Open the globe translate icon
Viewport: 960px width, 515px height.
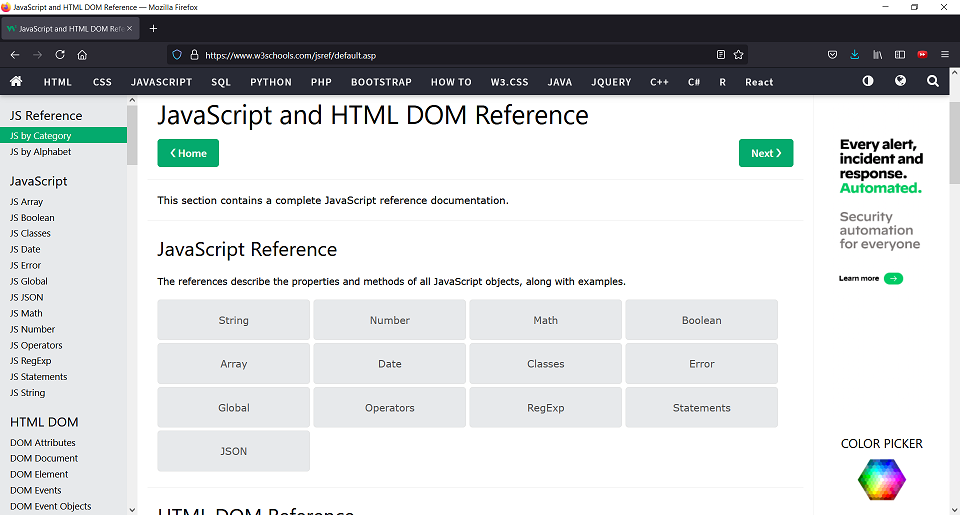(x=900, y=81)
